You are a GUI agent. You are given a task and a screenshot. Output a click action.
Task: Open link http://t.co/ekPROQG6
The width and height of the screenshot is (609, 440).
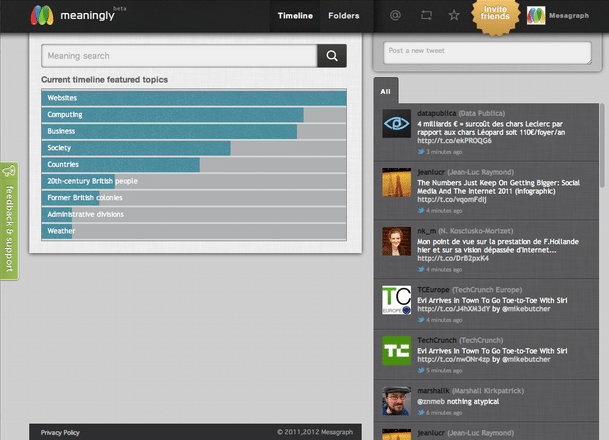point(454,141)
